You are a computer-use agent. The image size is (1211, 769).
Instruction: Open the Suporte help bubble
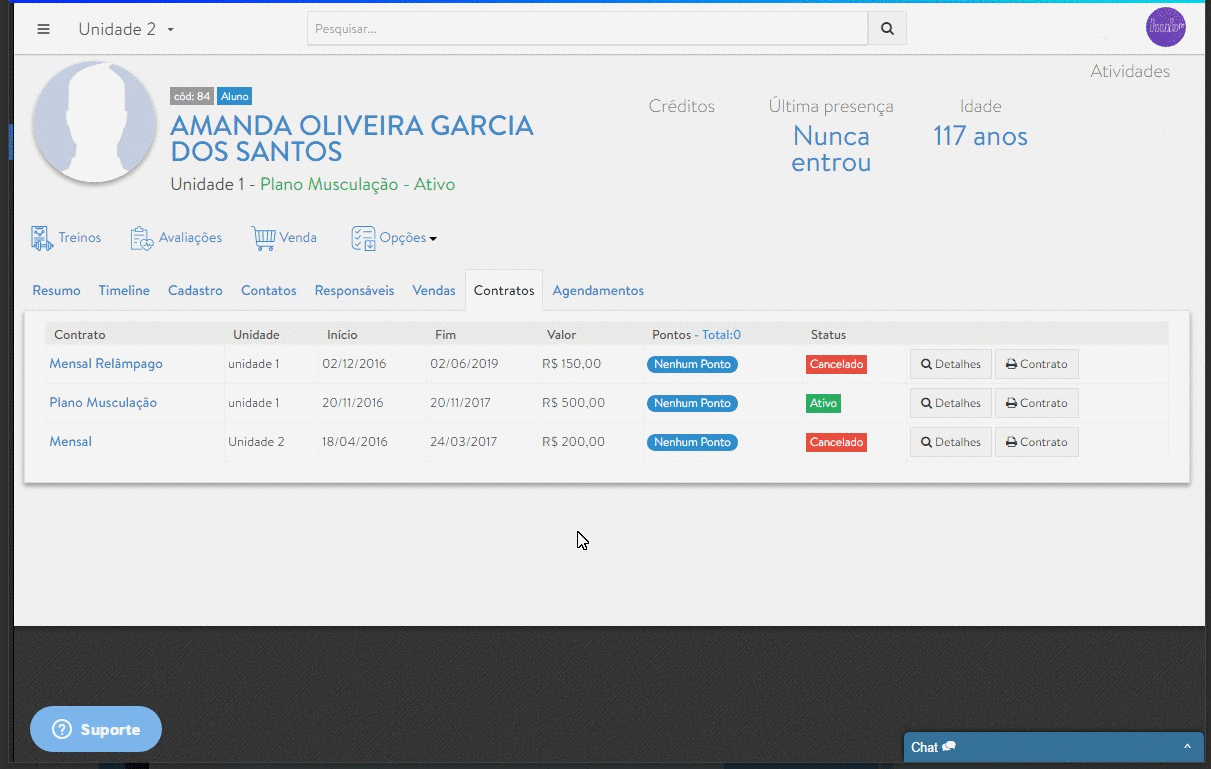95,729
